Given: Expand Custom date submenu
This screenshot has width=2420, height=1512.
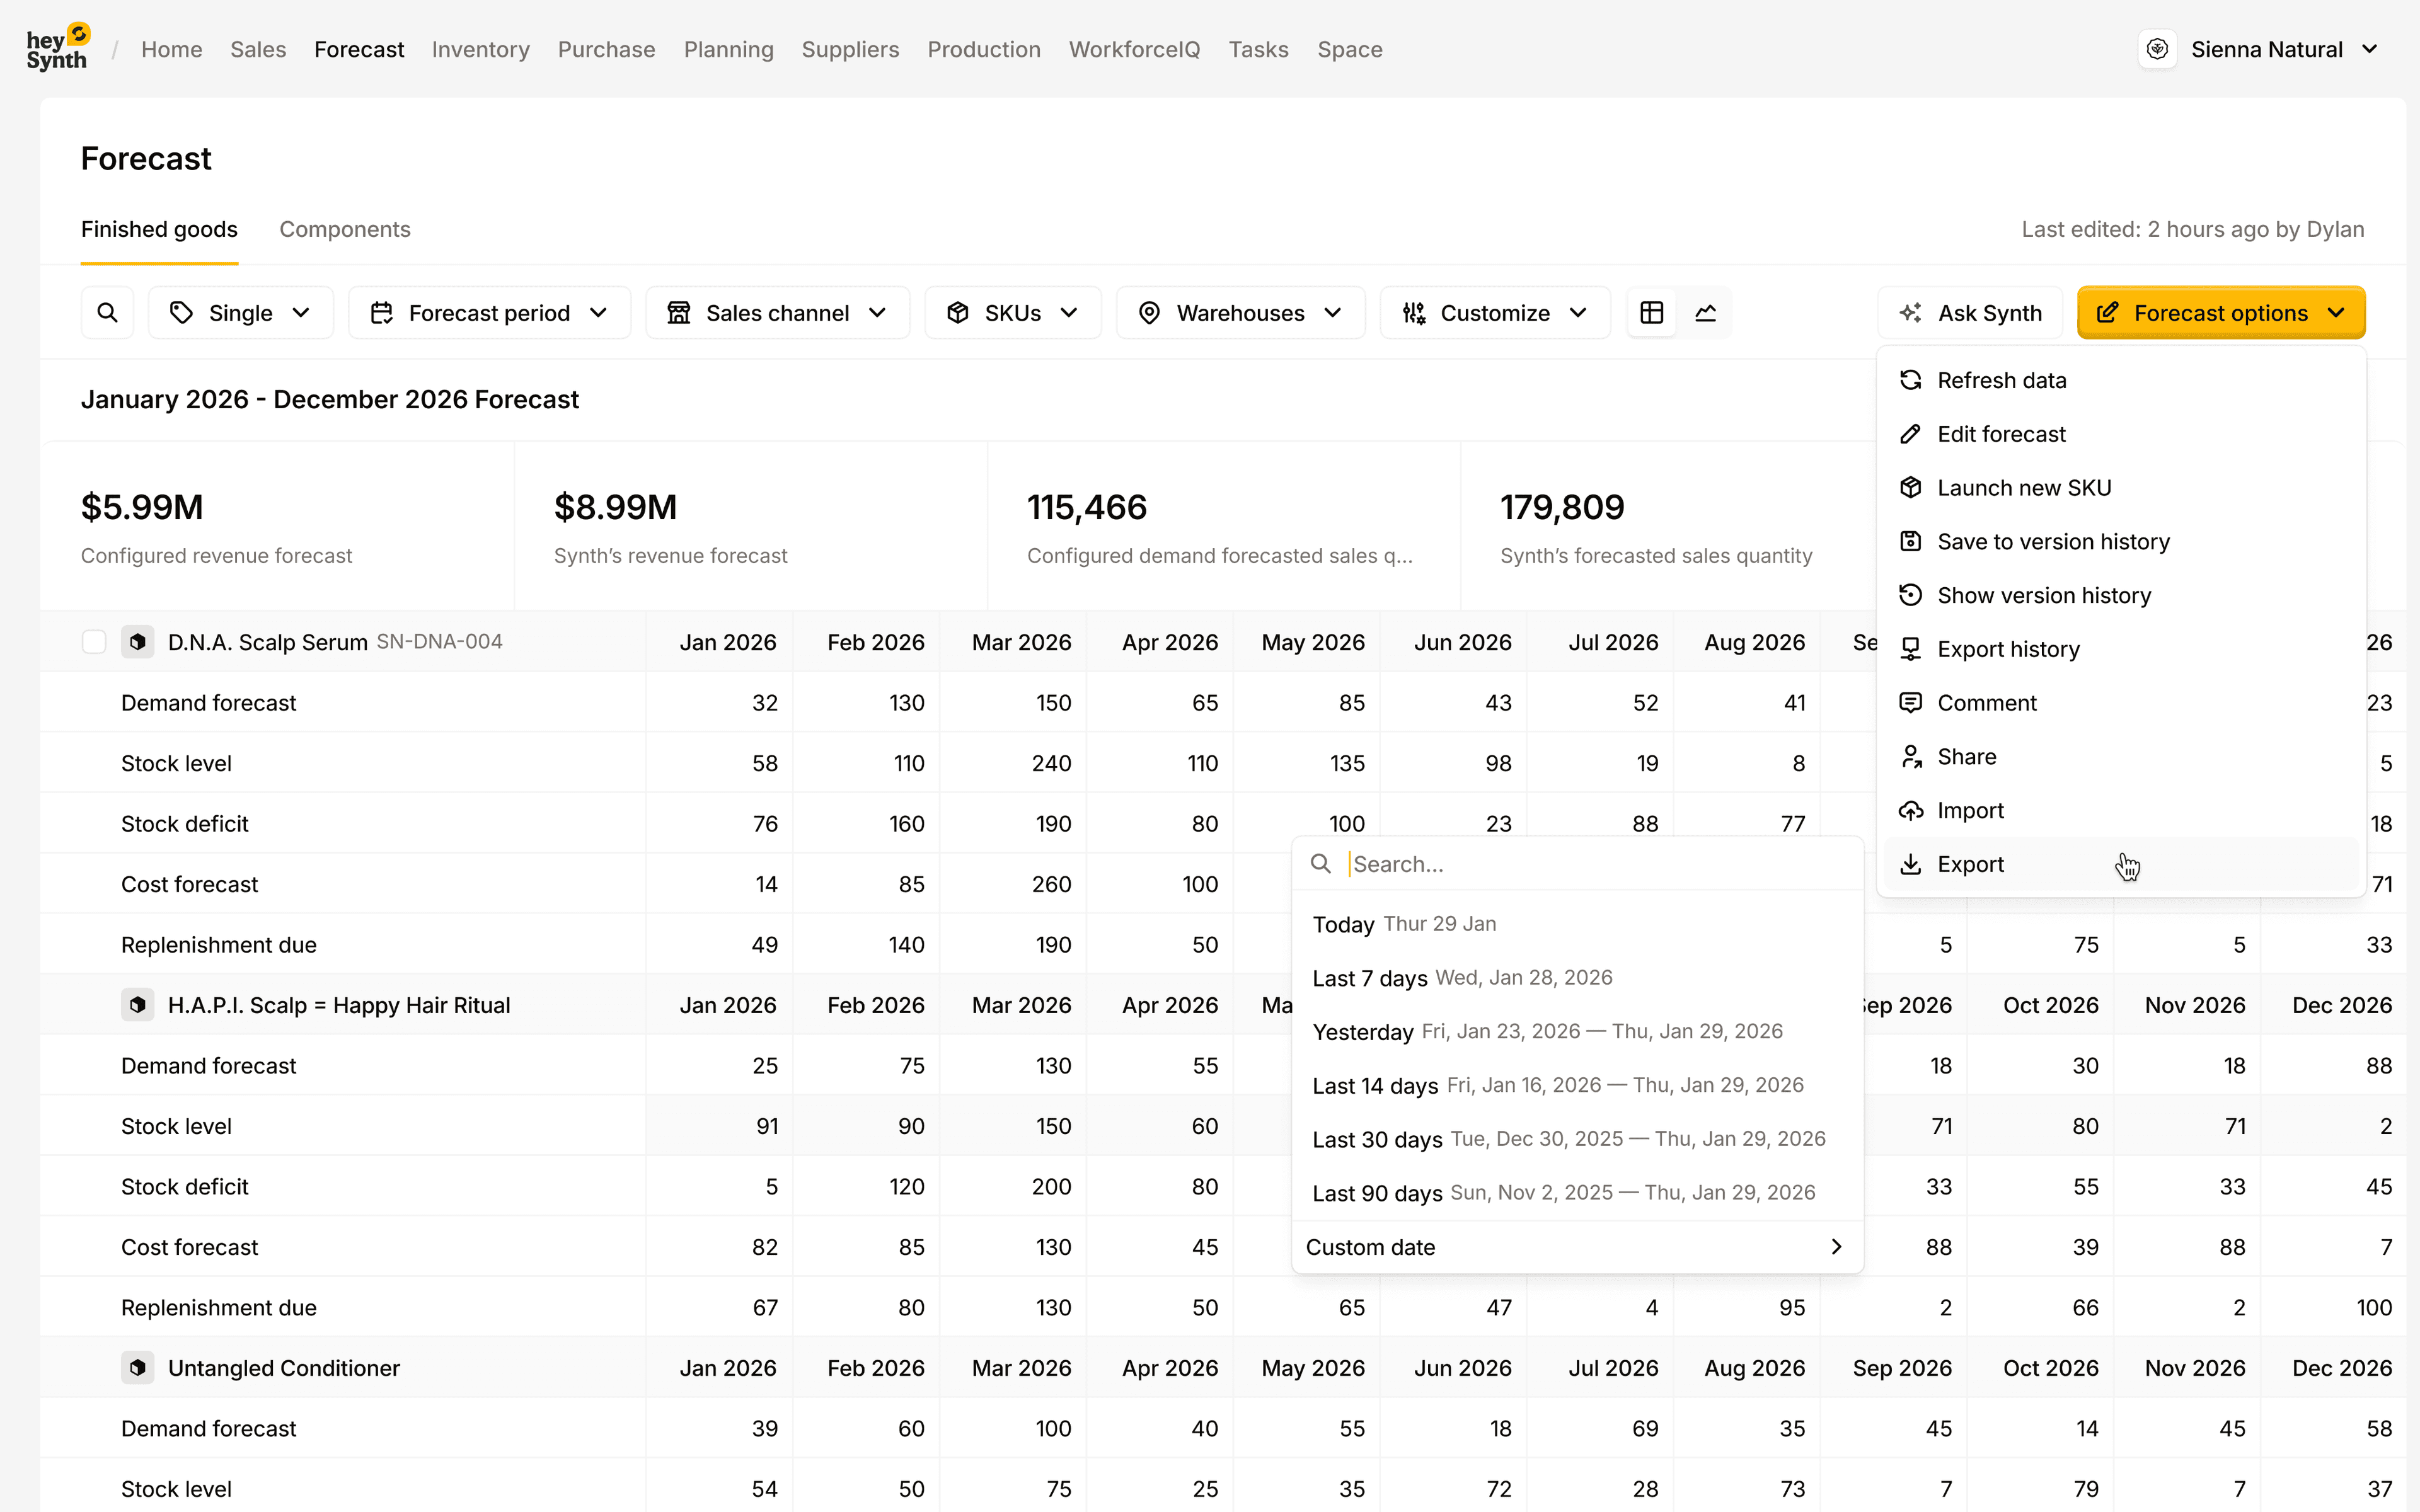Looking at the screenshot, I should [x=1576, y=1247].
